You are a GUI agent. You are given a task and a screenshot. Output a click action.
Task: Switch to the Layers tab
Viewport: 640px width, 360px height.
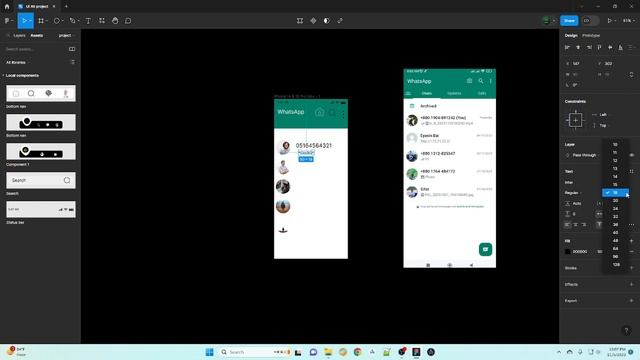19,36
